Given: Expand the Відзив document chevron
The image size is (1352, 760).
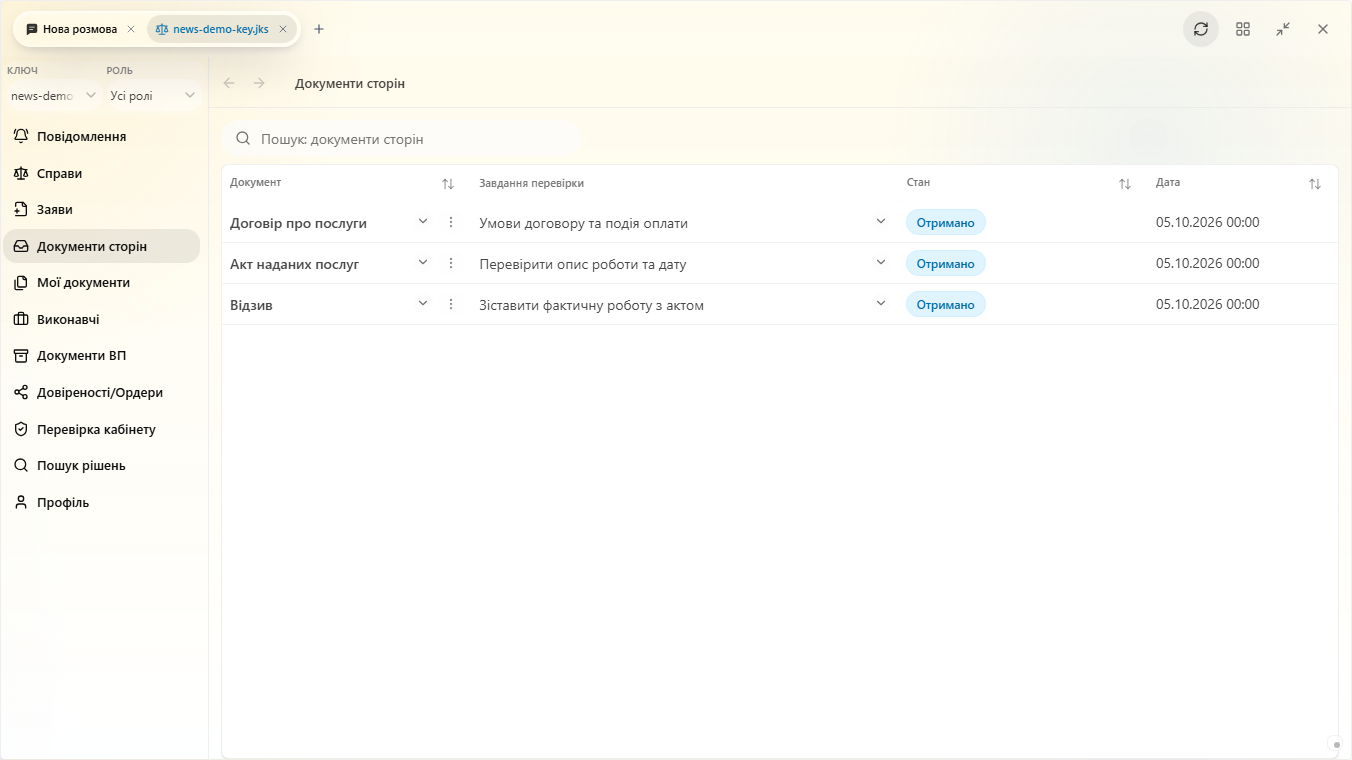Looking at the screenshot, I should [423, 304].
